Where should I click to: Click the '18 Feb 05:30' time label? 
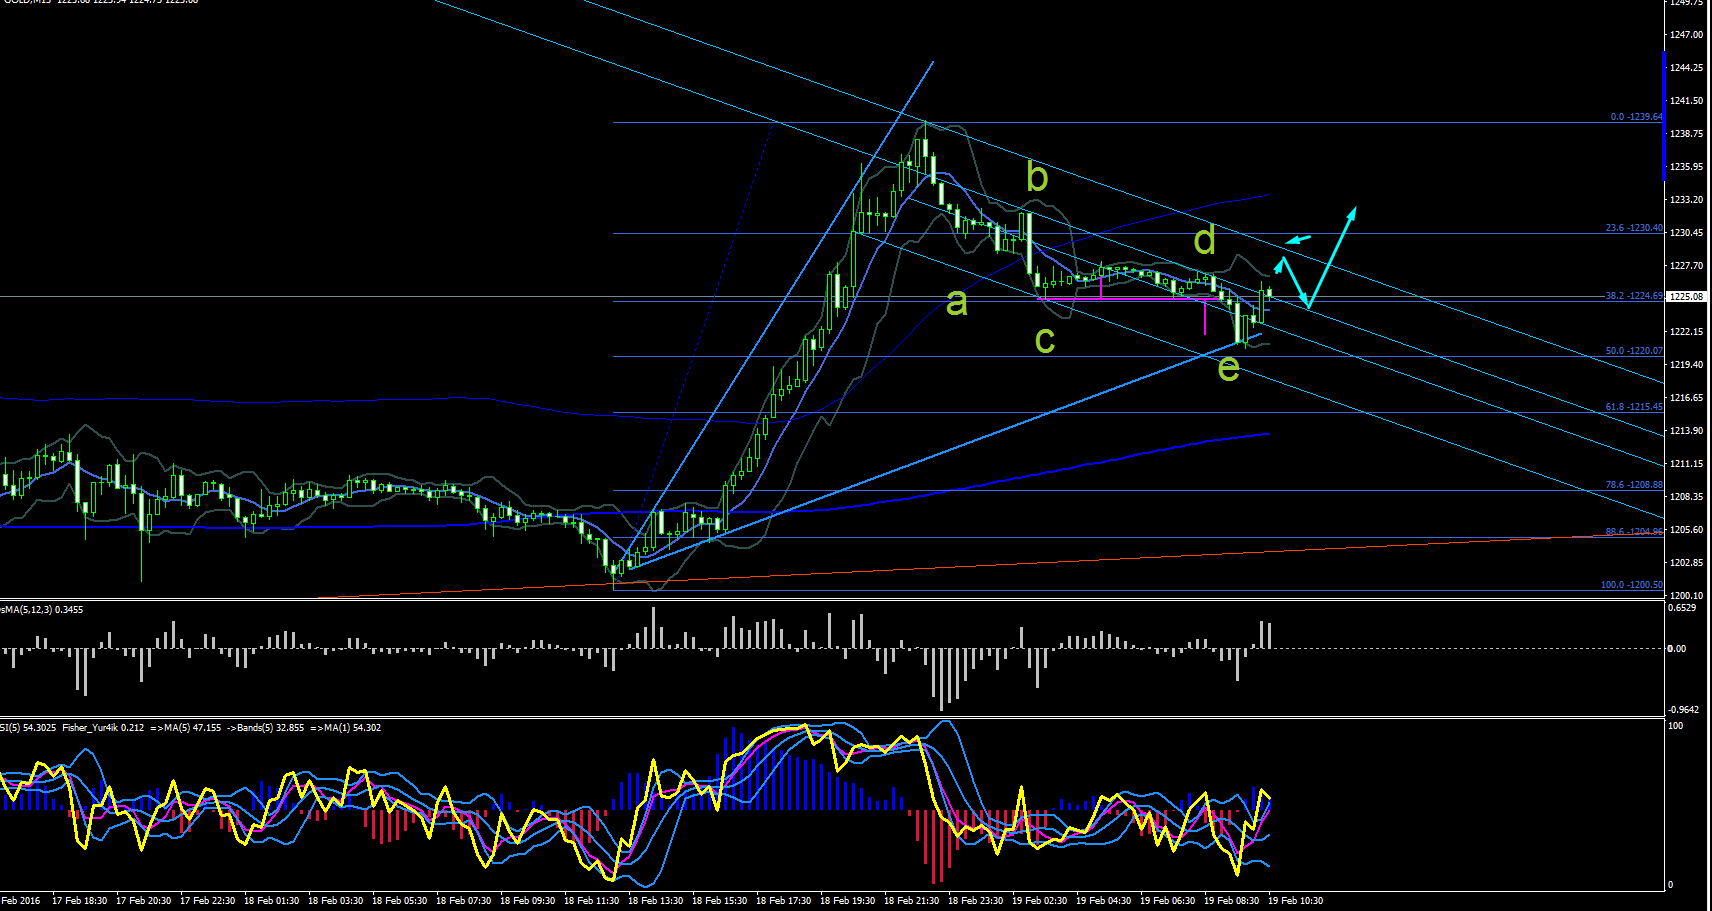[x=400, y=901]
